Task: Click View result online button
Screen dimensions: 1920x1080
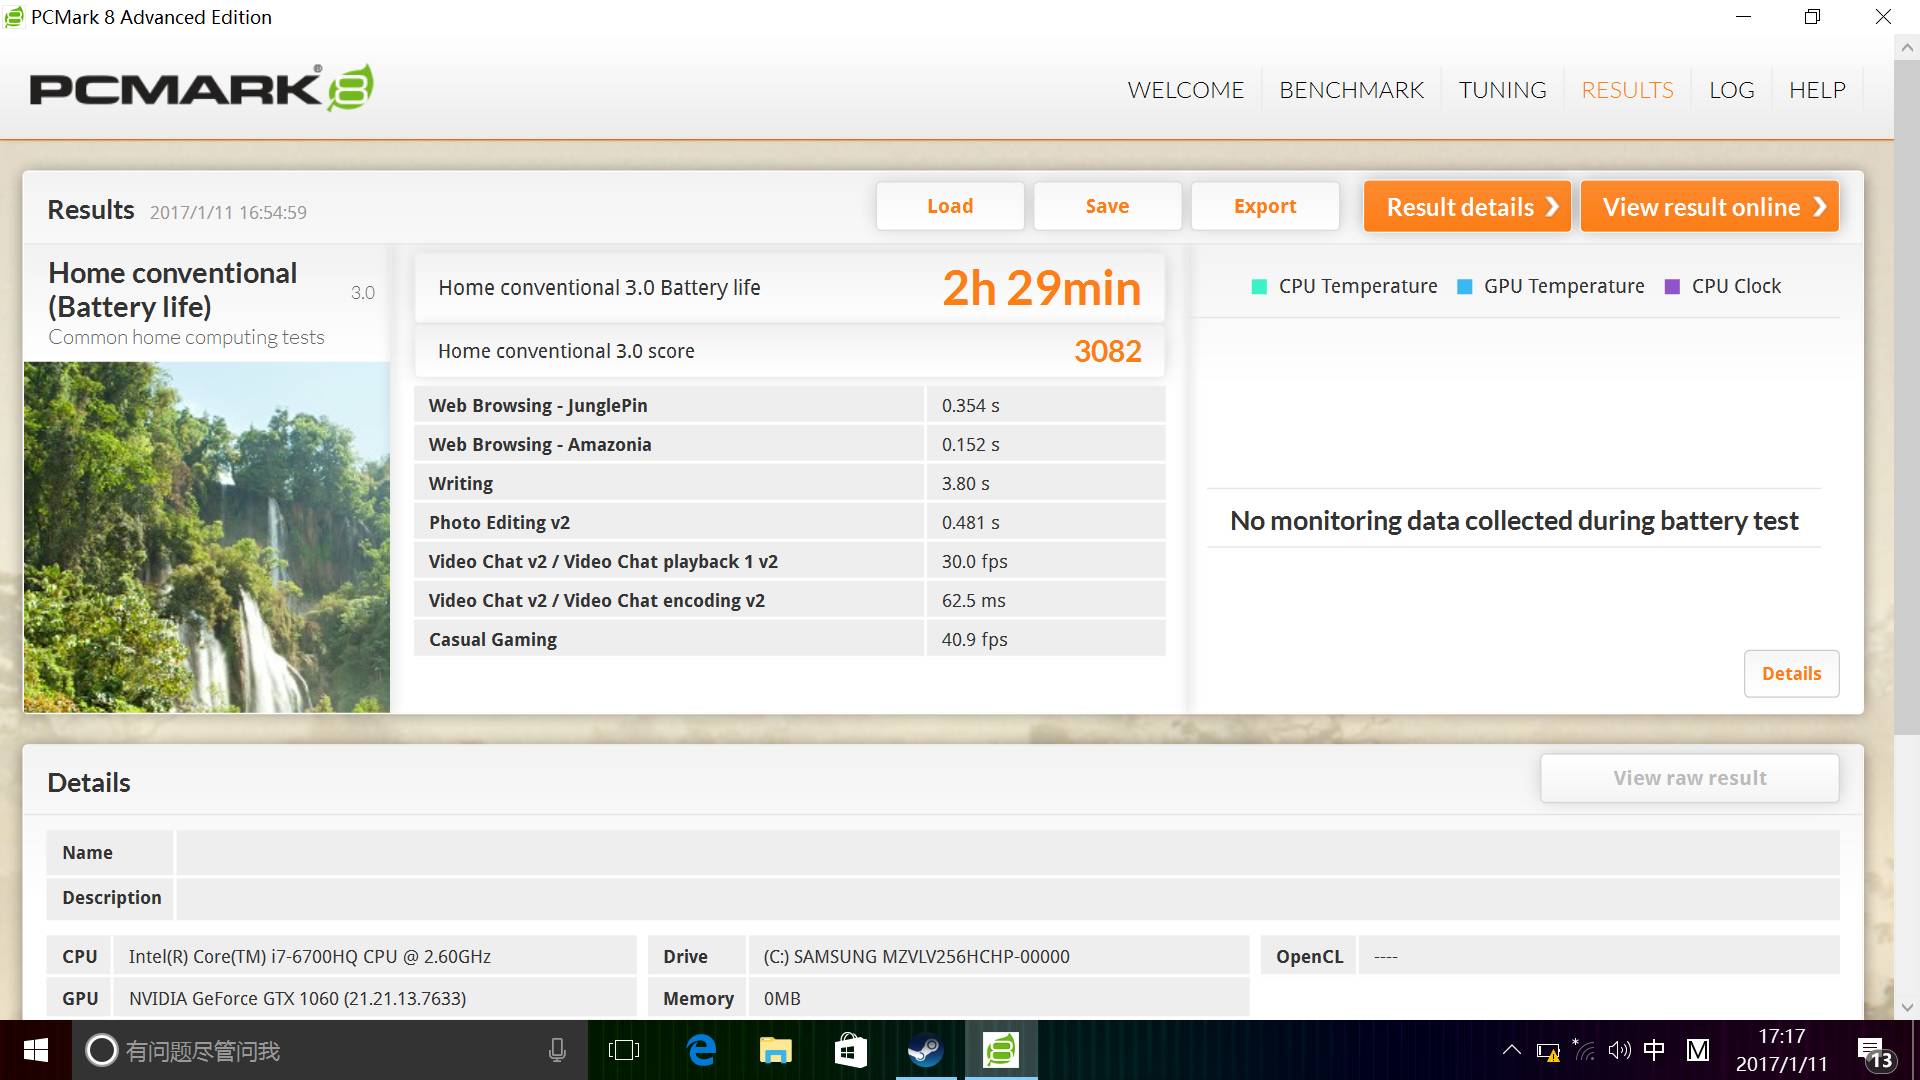Action: [1709, 207]
